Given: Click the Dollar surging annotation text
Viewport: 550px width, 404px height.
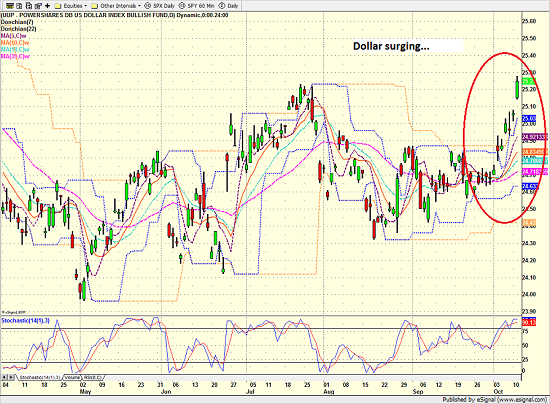Looking at the screenshot, I should (x=391, y=46).
